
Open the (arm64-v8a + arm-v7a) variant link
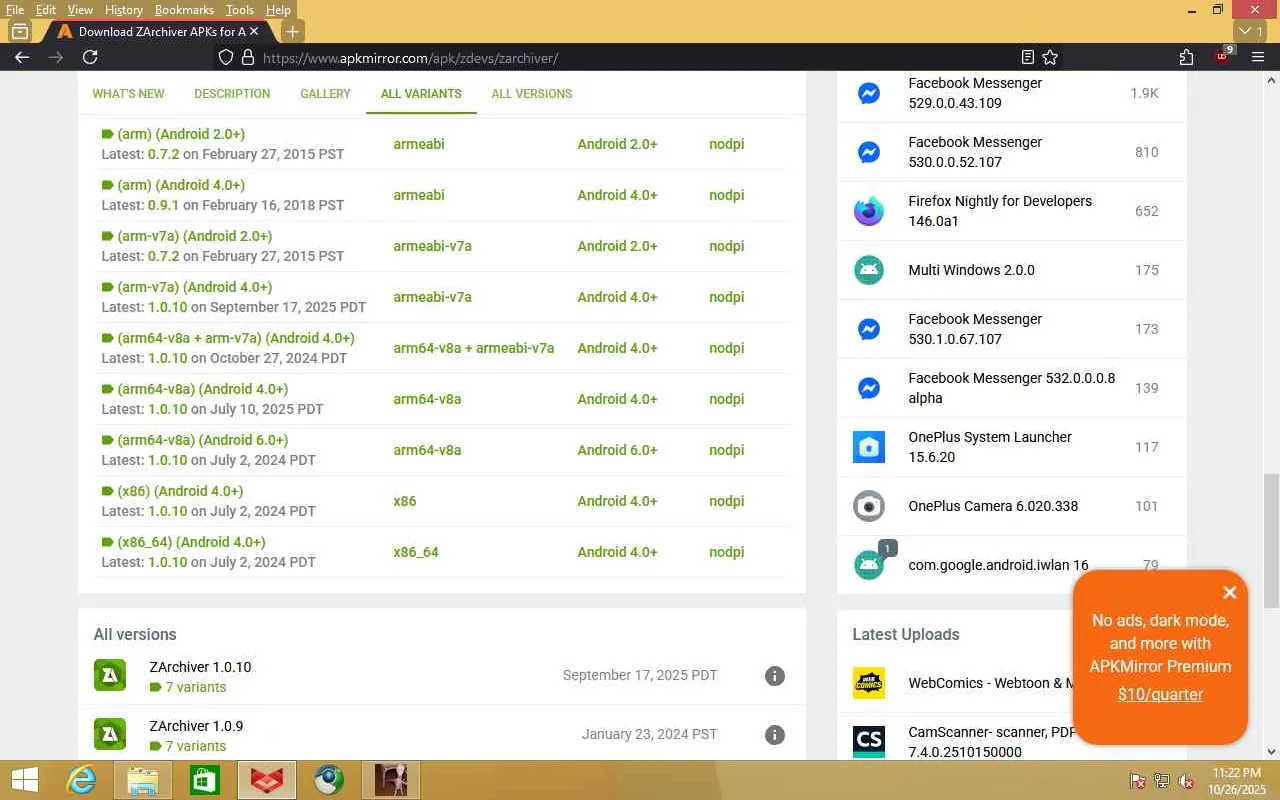236,338
